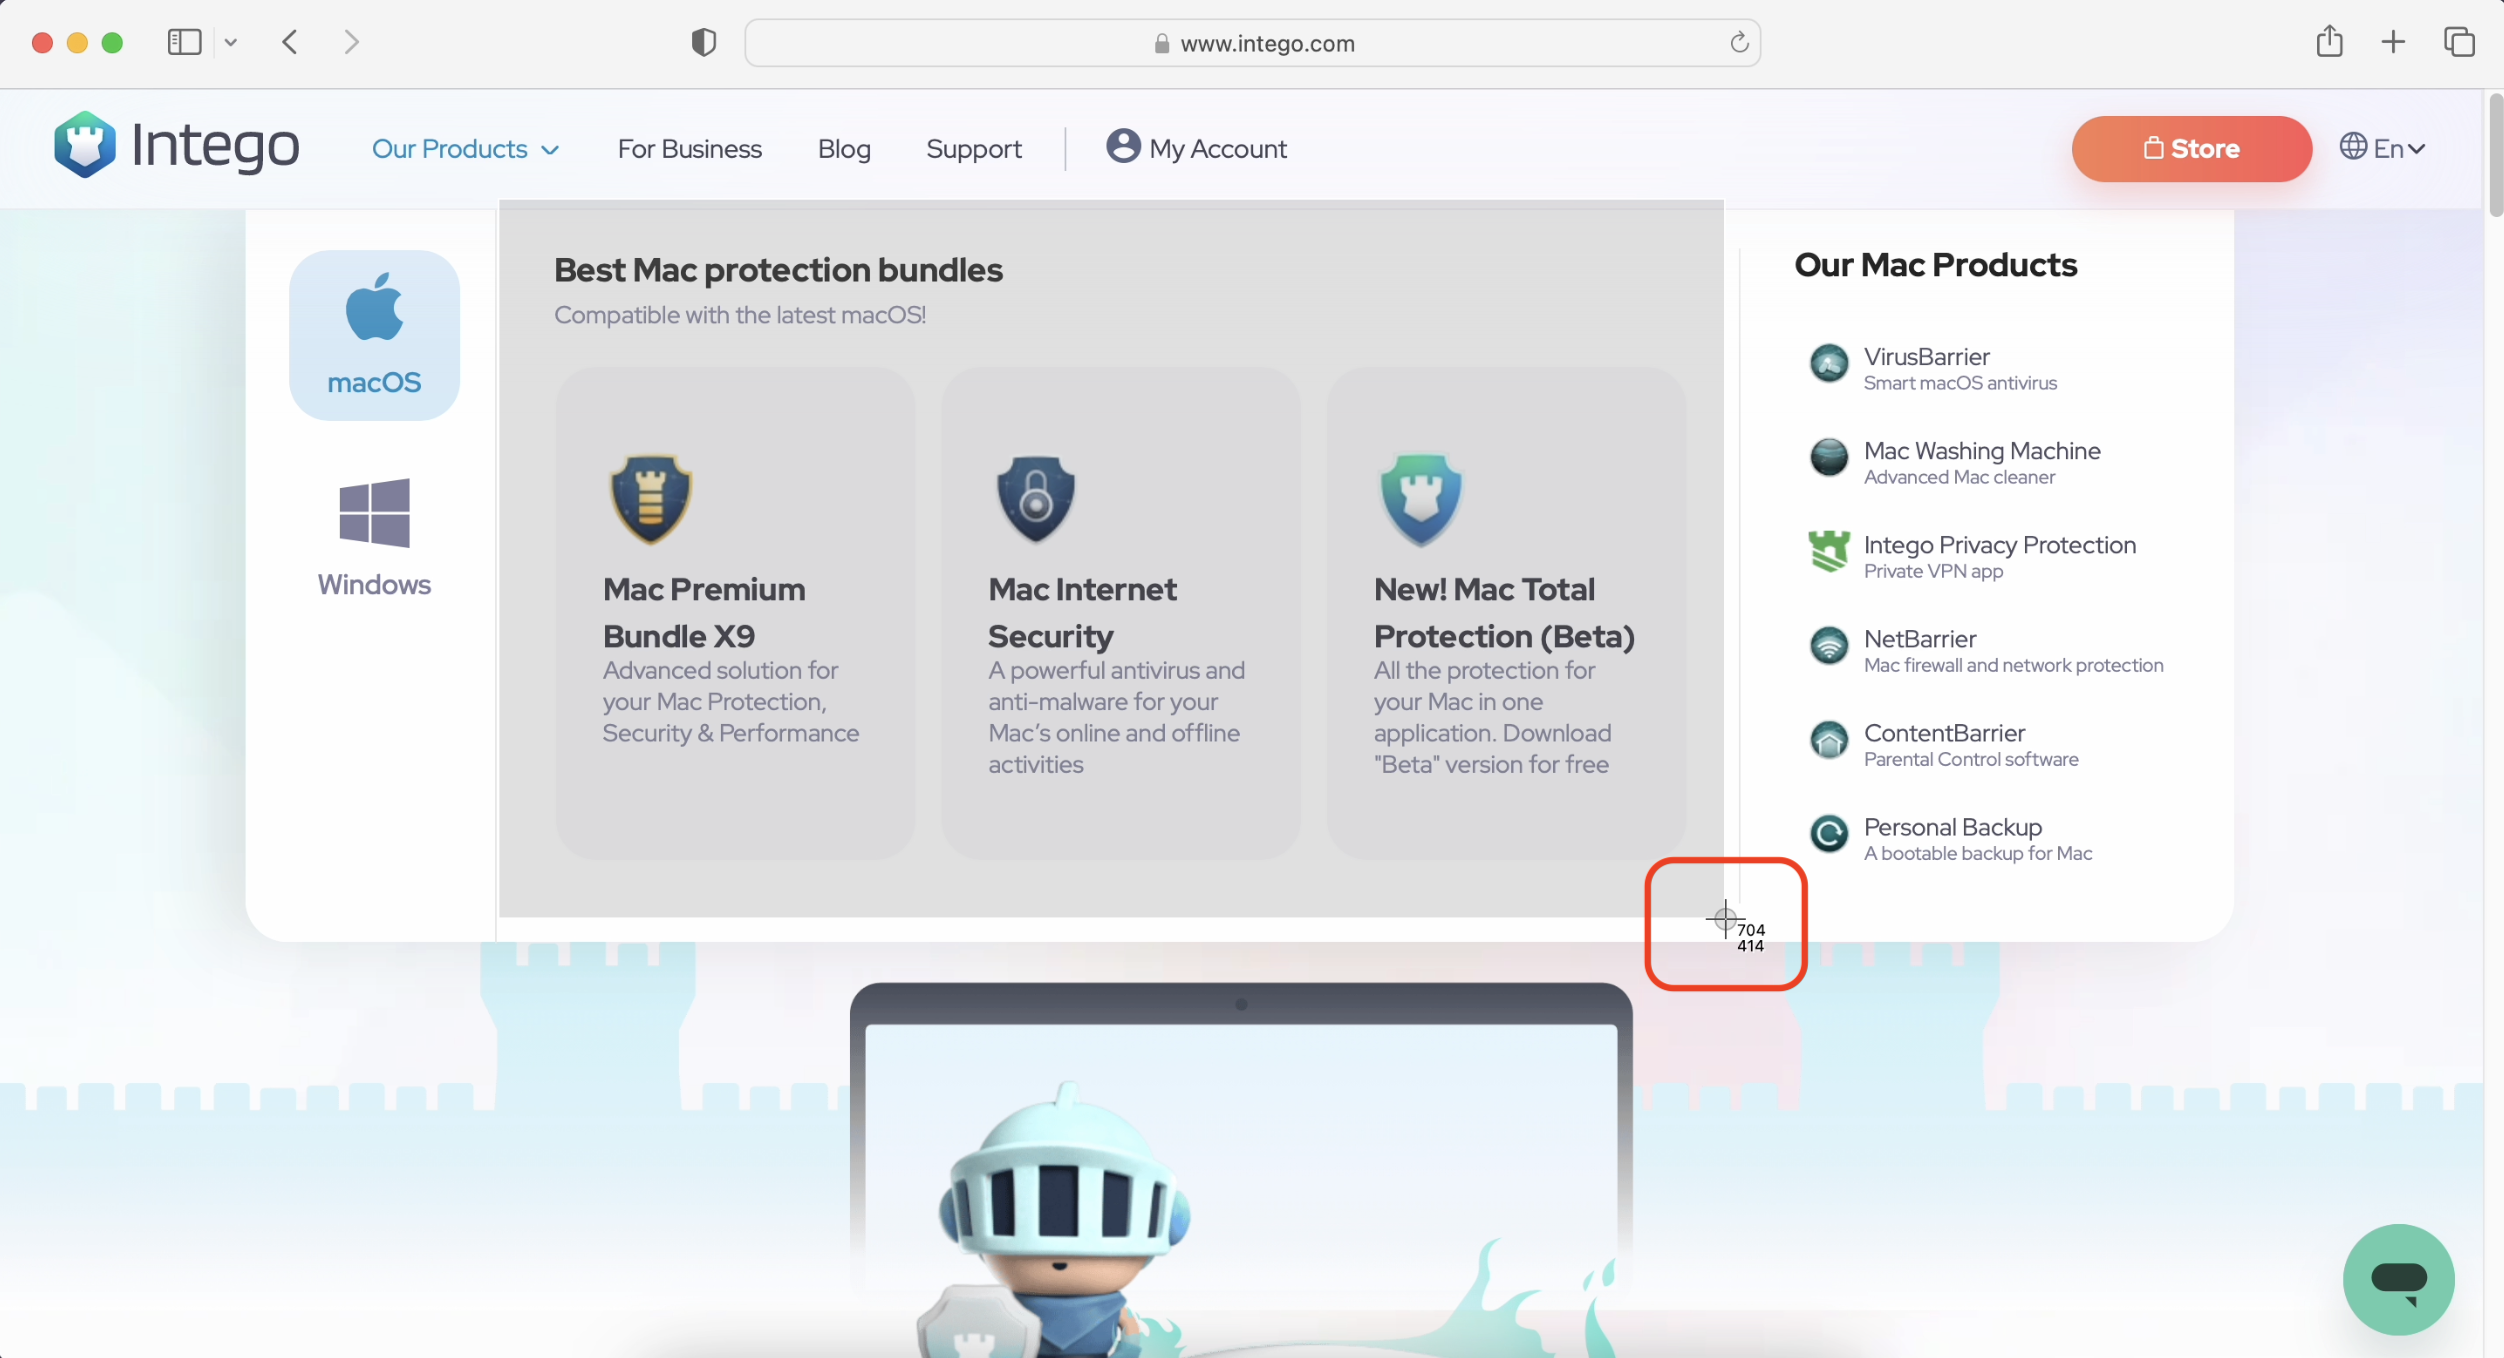This screenshot has height=1358, width=2504.
Task: Open VirusBarrier product link
Action: (1926, 357)
